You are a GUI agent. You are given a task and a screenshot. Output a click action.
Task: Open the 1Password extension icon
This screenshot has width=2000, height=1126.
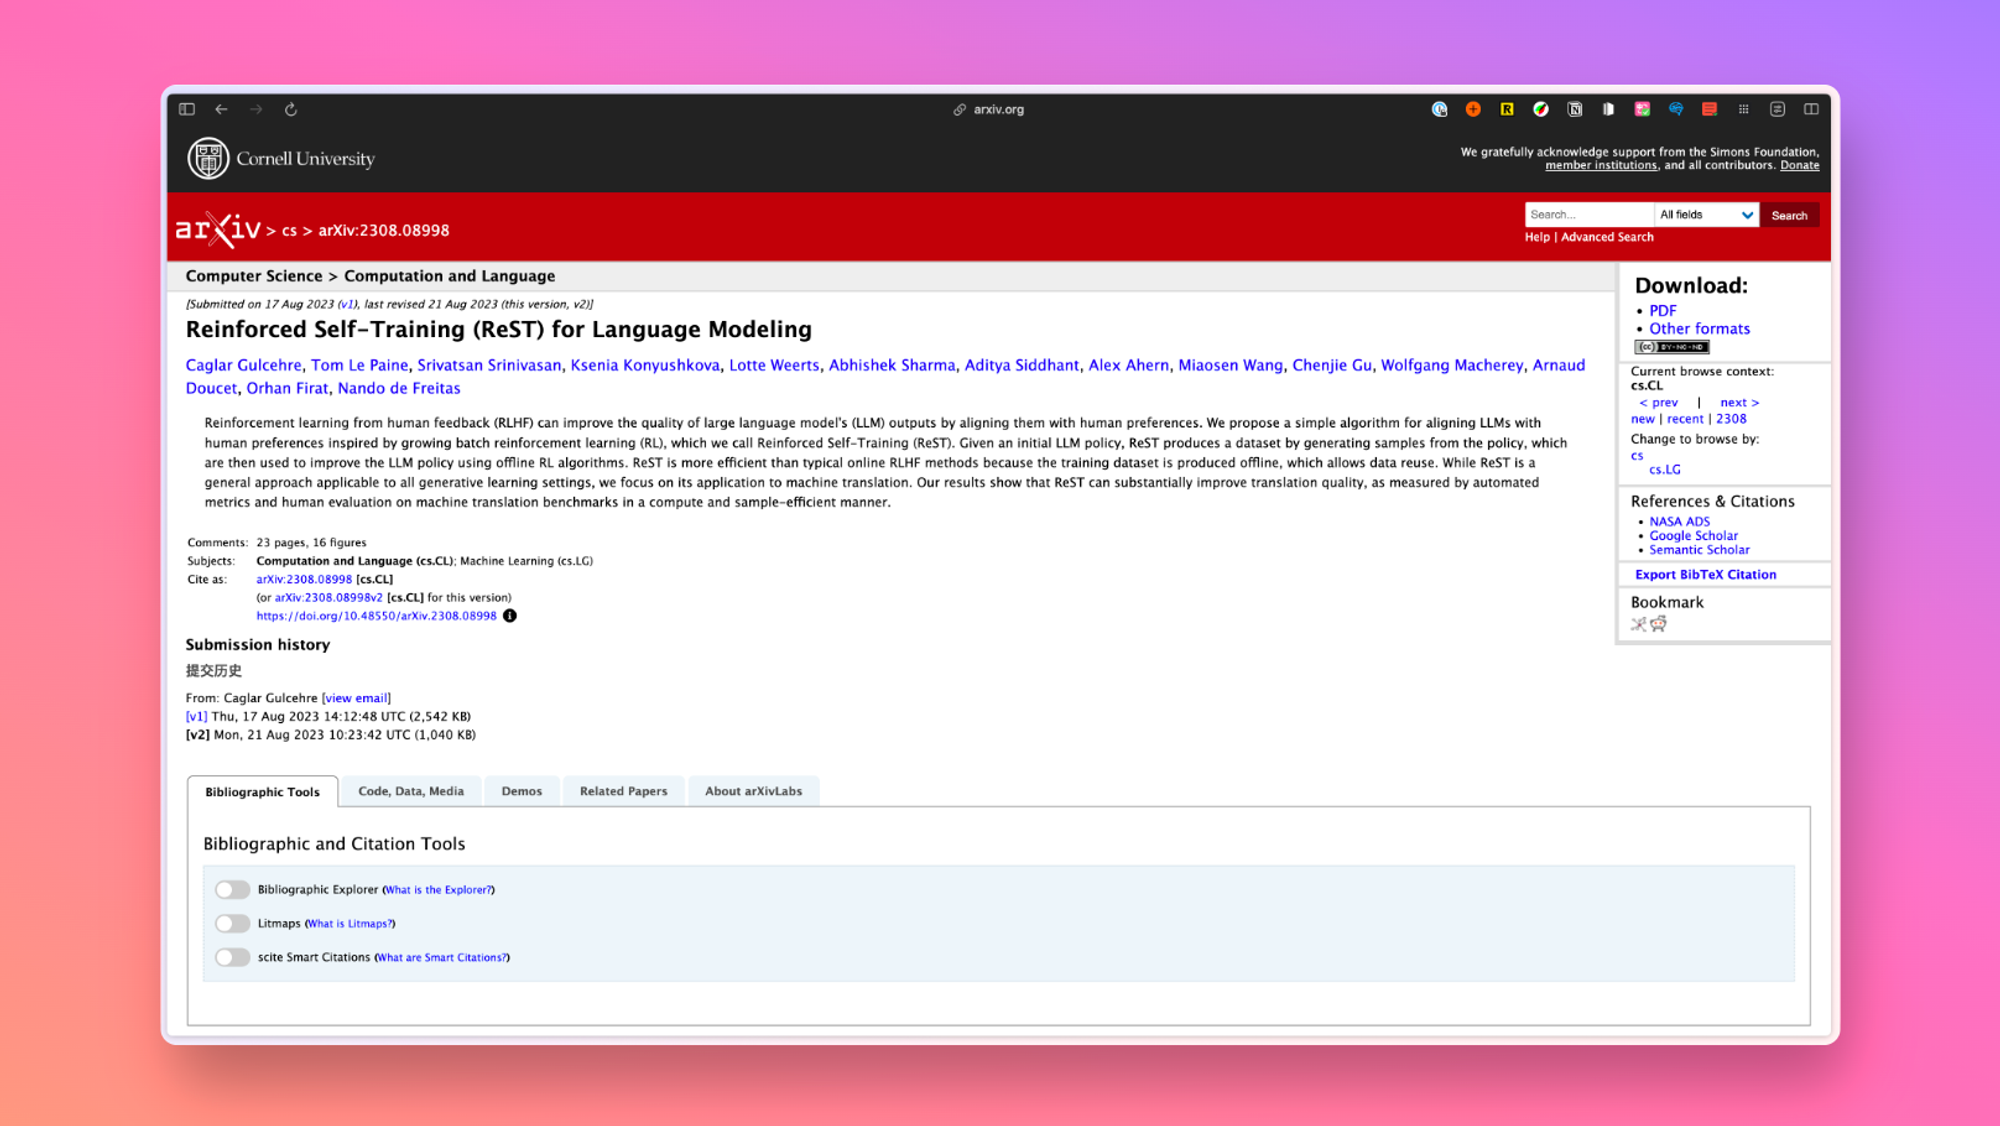tap(1440, 109)
